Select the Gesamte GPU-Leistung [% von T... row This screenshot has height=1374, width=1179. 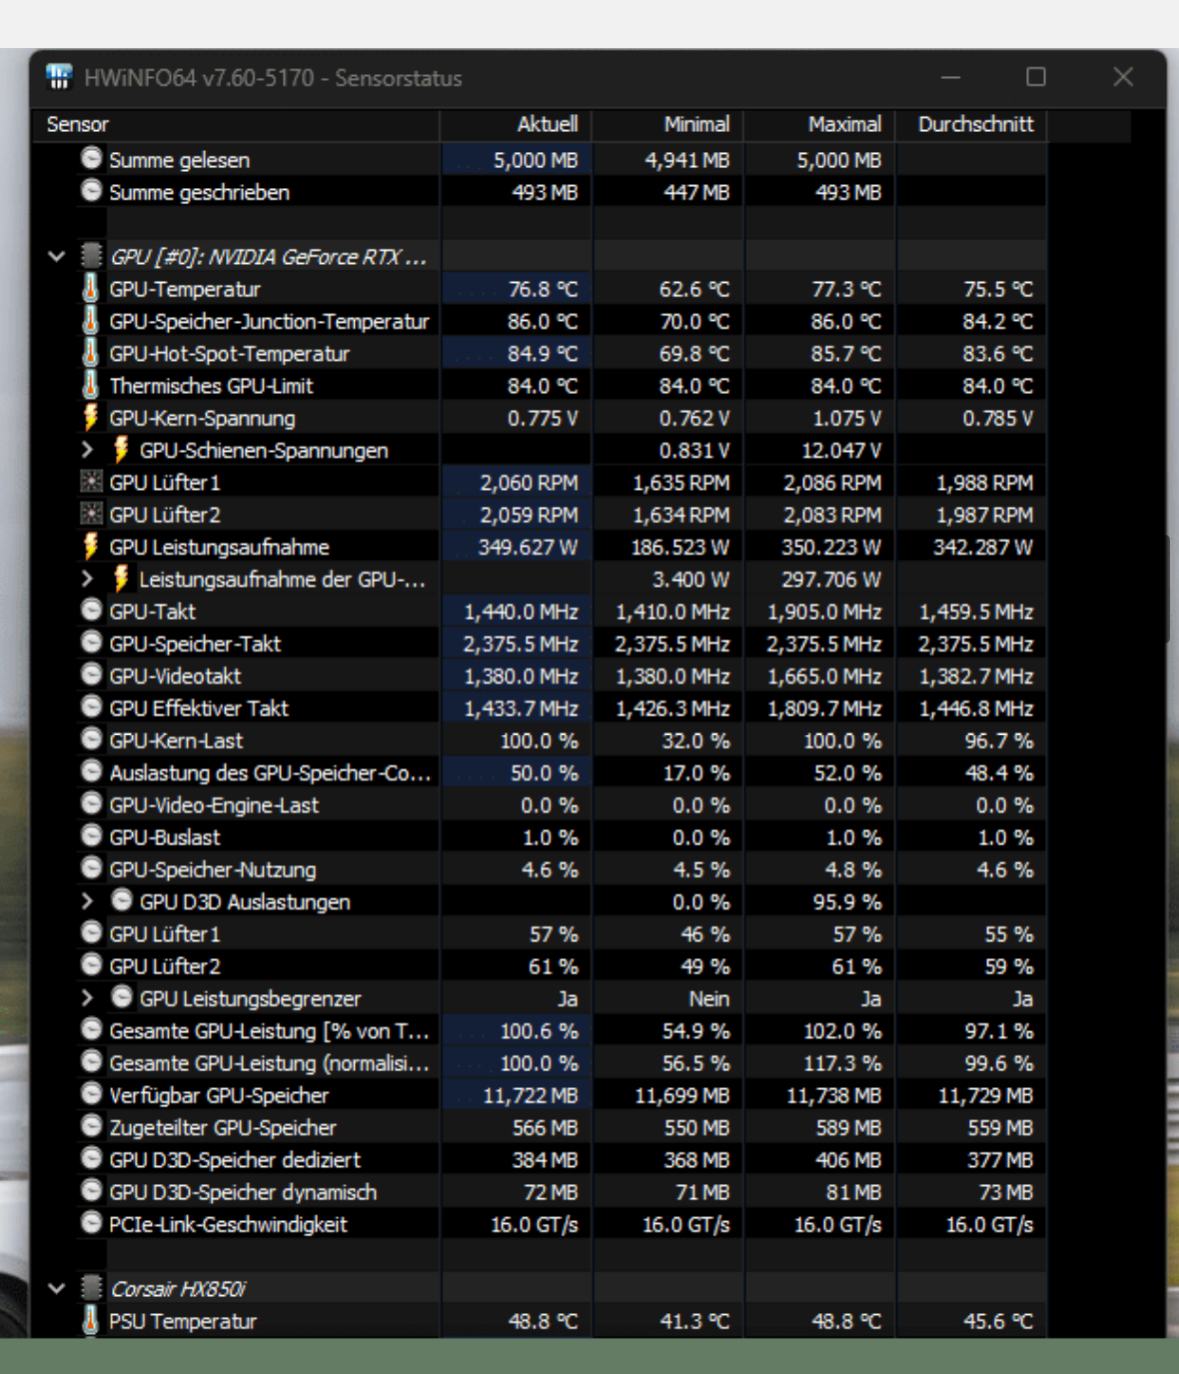click(541, 1030)
